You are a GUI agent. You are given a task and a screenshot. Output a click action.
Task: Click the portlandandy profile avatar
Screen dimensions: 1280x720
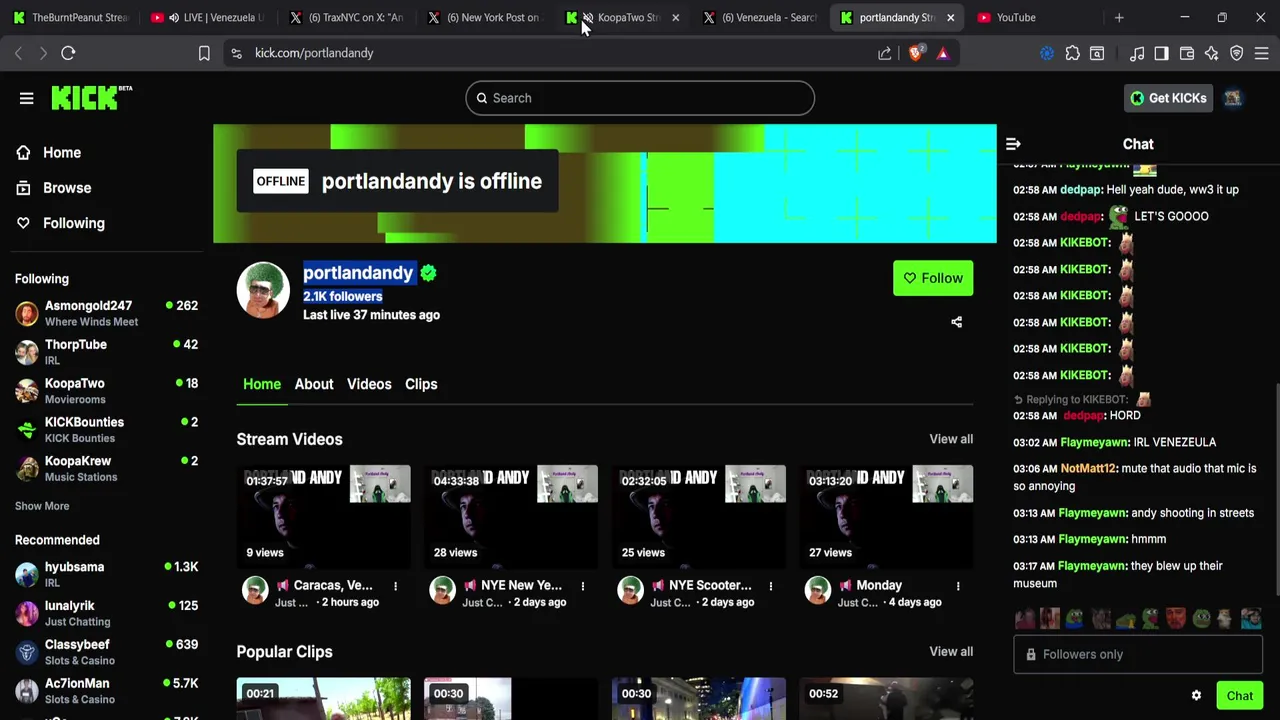(263, 290)
